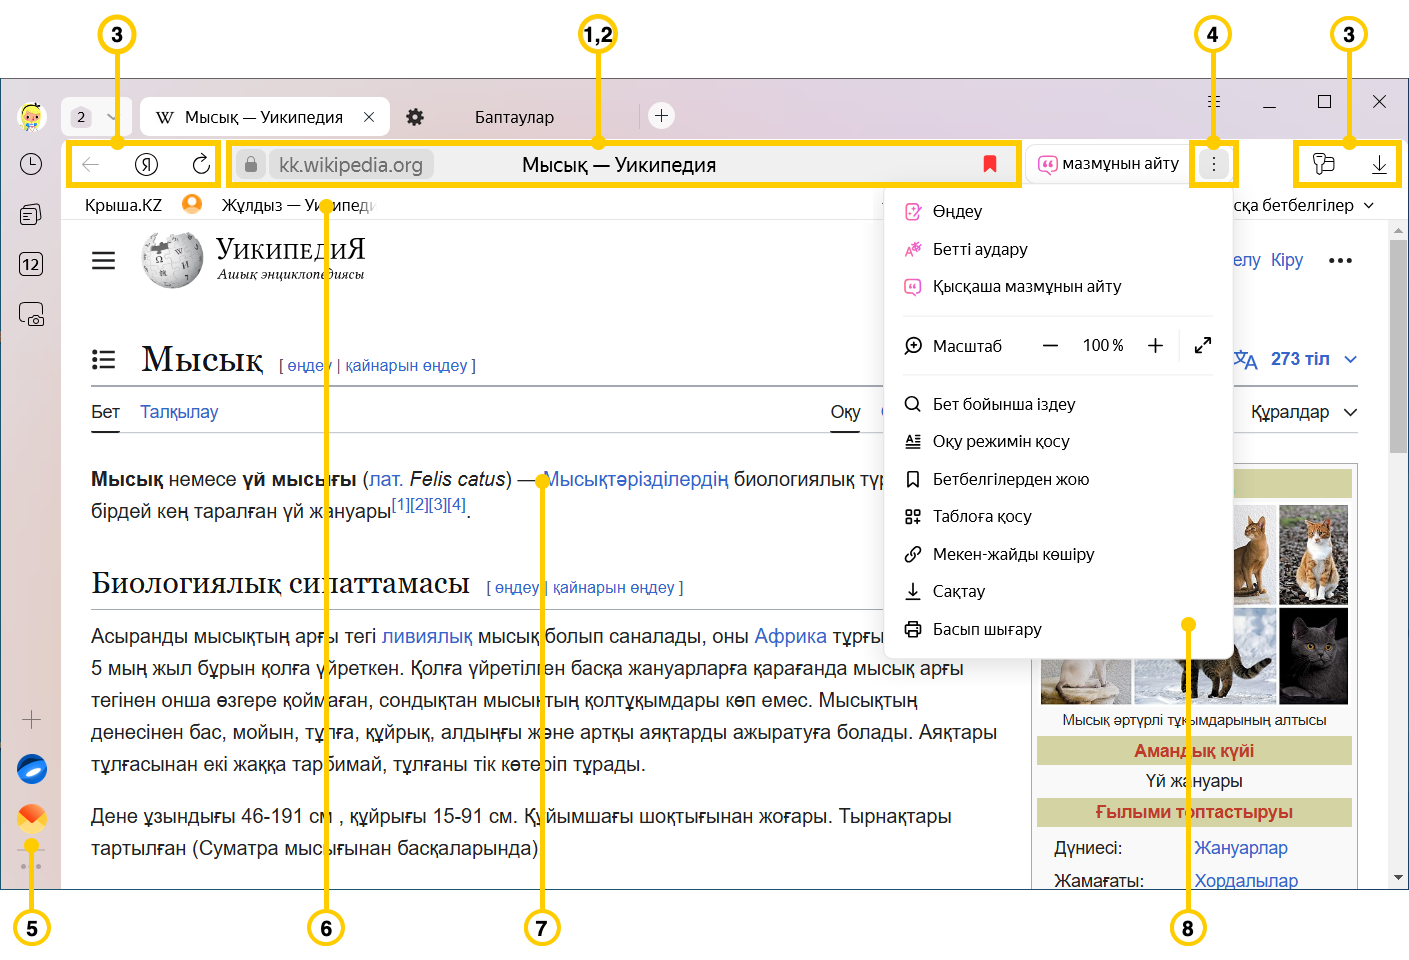The width and height of the screenshot is (1409, 960).
Task: Expand 'Басқа бетбелгілер' bookmarks folder
Action: click(1300, 205)
